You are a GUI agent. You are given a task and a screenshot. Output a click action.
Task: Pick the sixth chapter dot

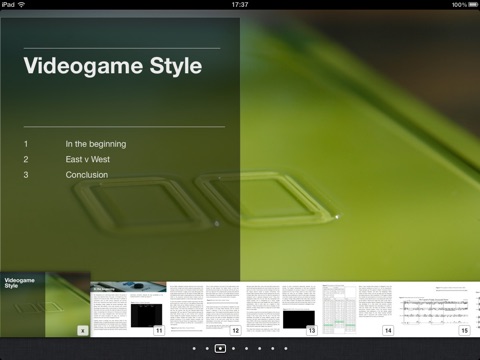click(x=259, y=348)
